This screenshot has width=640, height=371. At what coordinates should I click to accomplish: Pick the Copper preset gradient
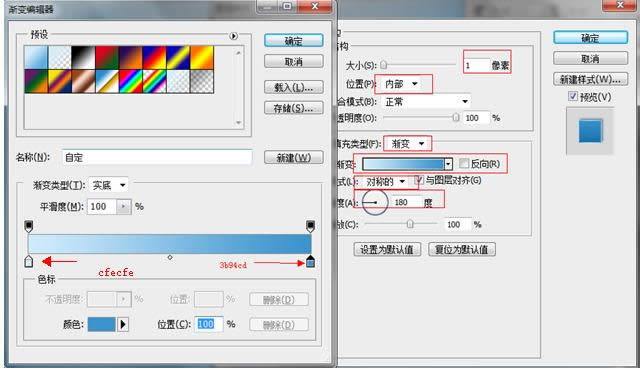tap(83, 81)
